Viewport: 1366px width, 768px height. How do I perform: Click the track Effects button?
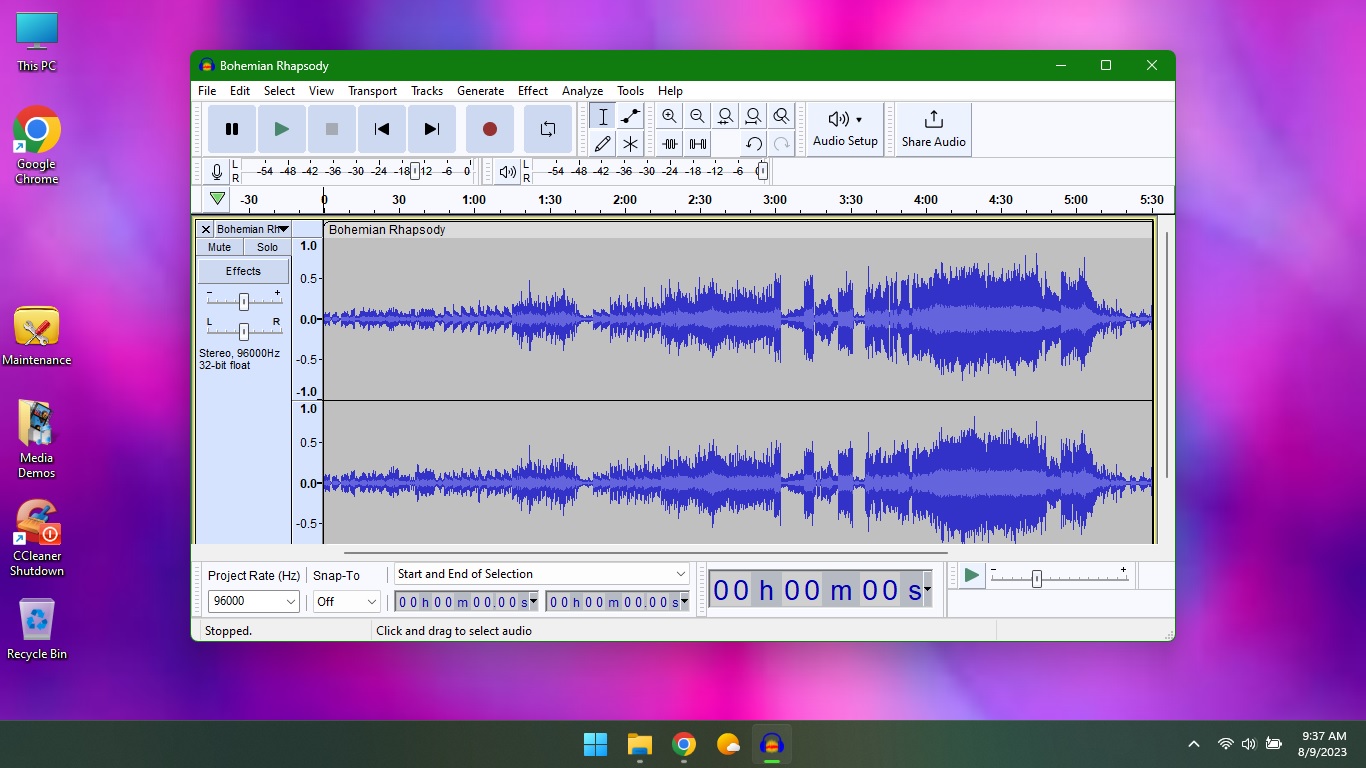(243, 271)
